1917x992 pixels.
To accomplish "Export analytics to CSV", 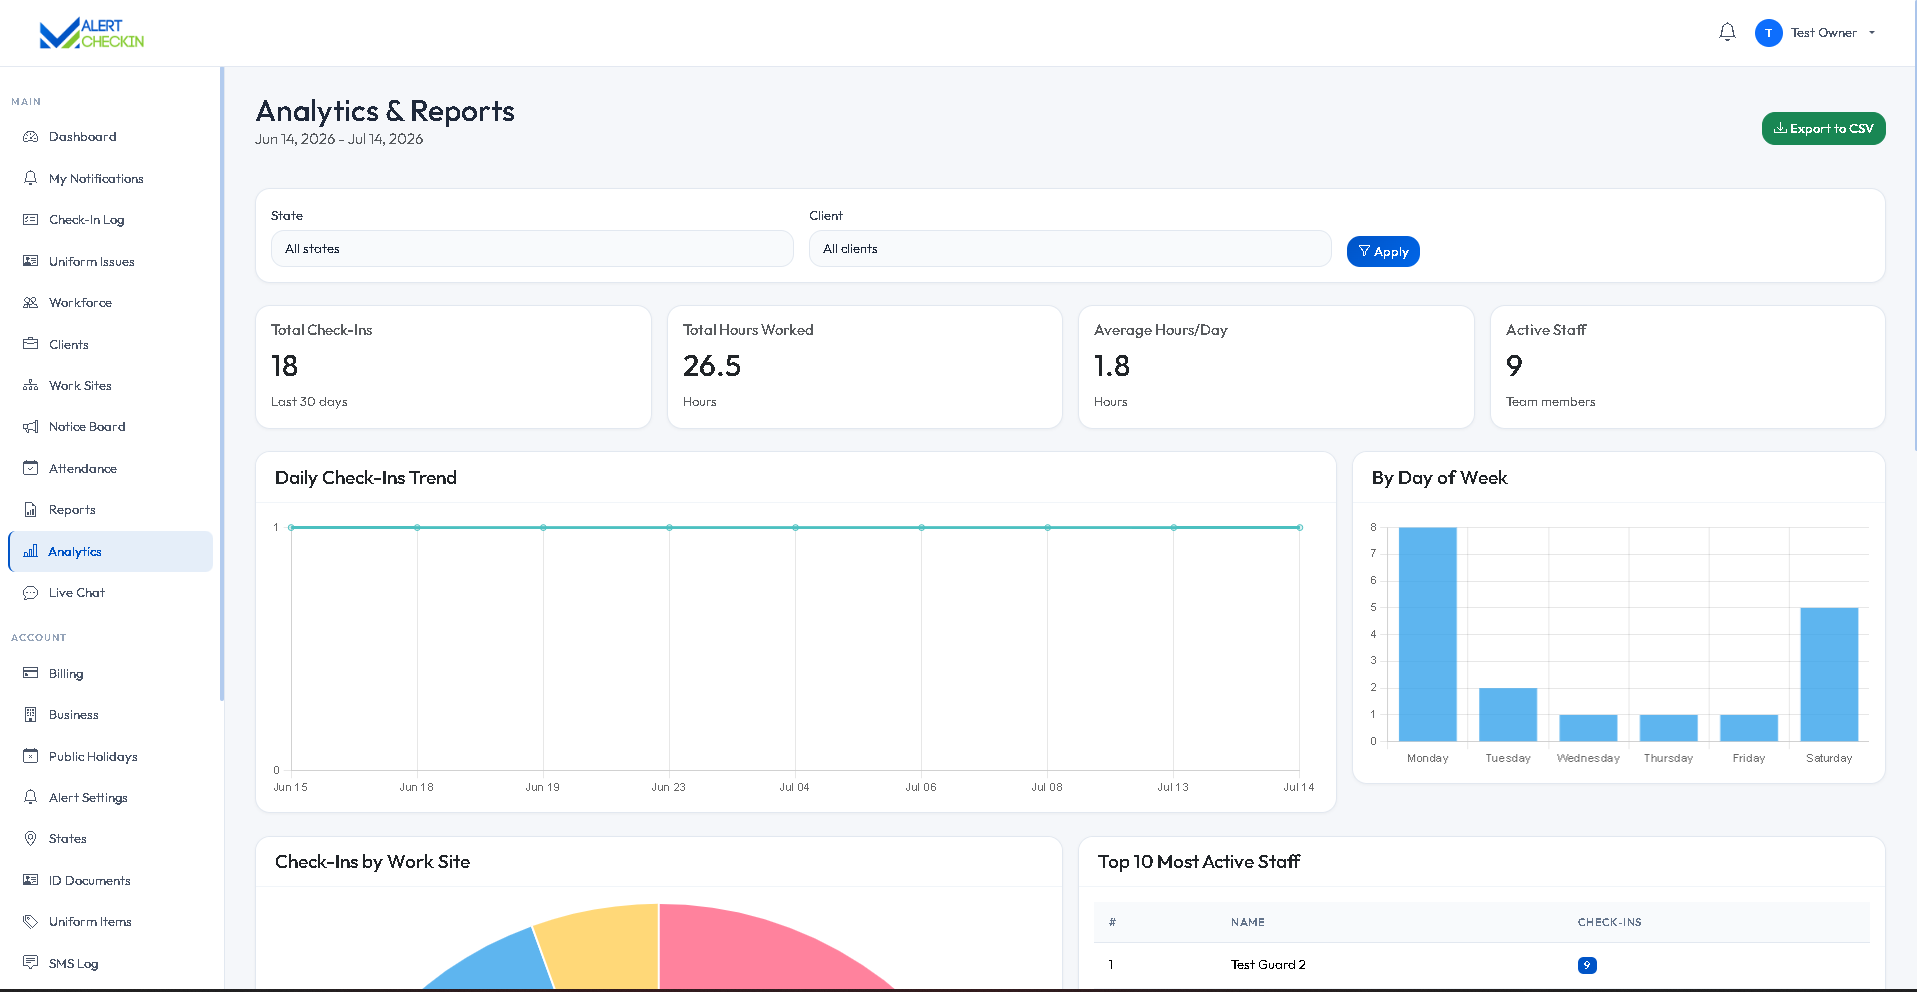I will (1823, 129).
